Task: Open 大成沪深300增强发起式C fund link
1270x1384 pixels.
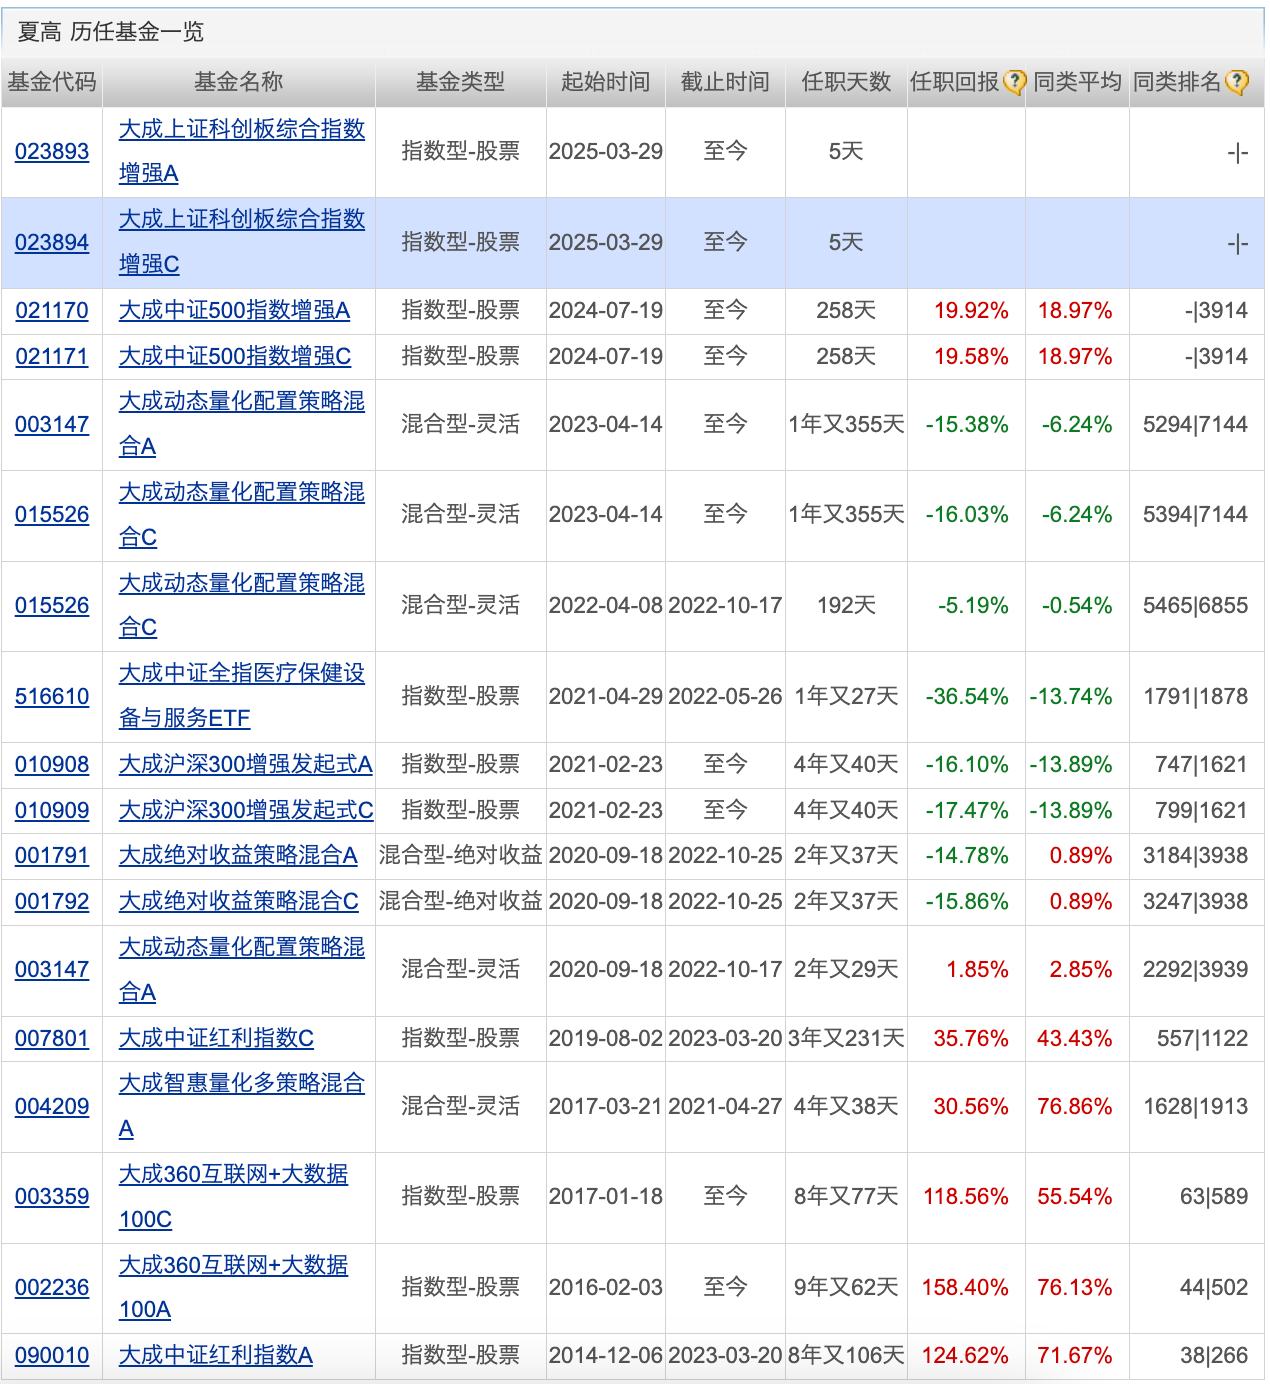Action: (x=246, y=811)
